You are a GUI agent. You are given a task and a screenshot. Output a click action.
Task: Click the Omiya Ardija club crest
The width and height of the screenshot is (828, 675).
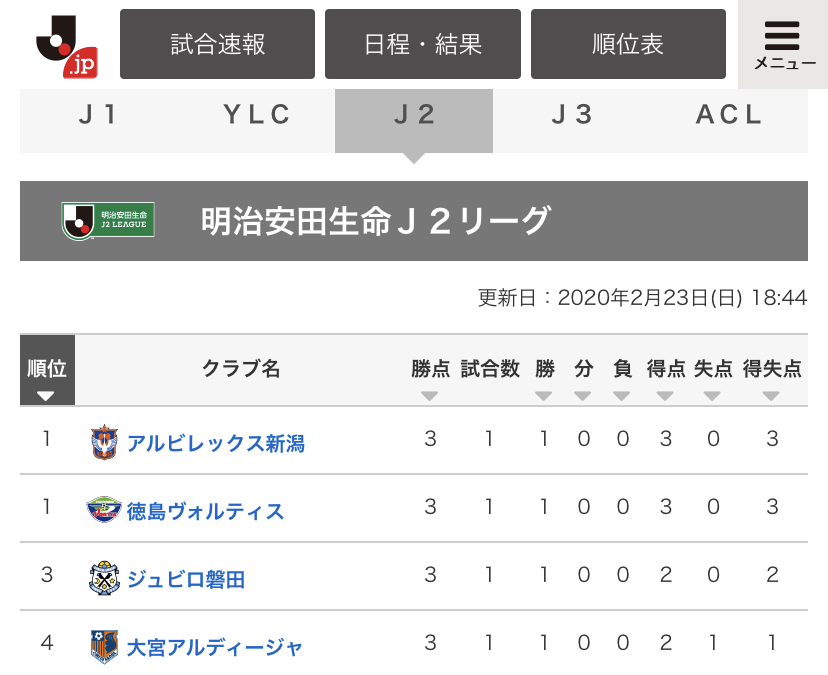pos(104,646)
